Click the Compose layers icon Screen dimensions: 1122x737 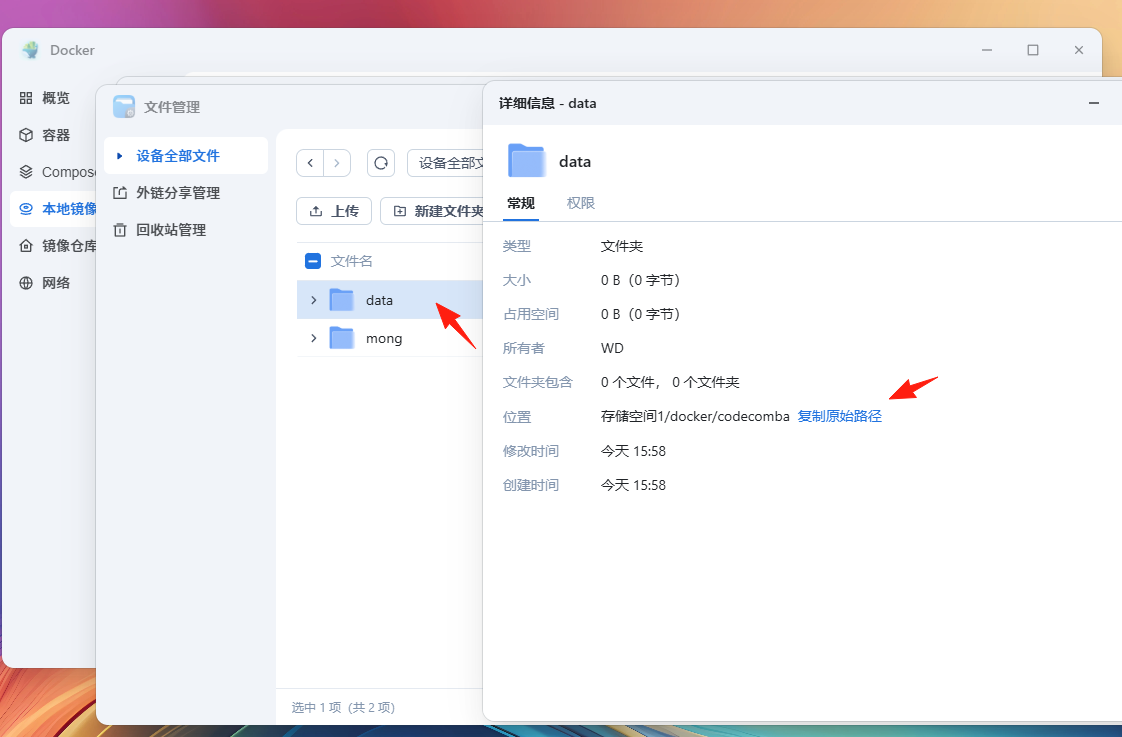26,172
